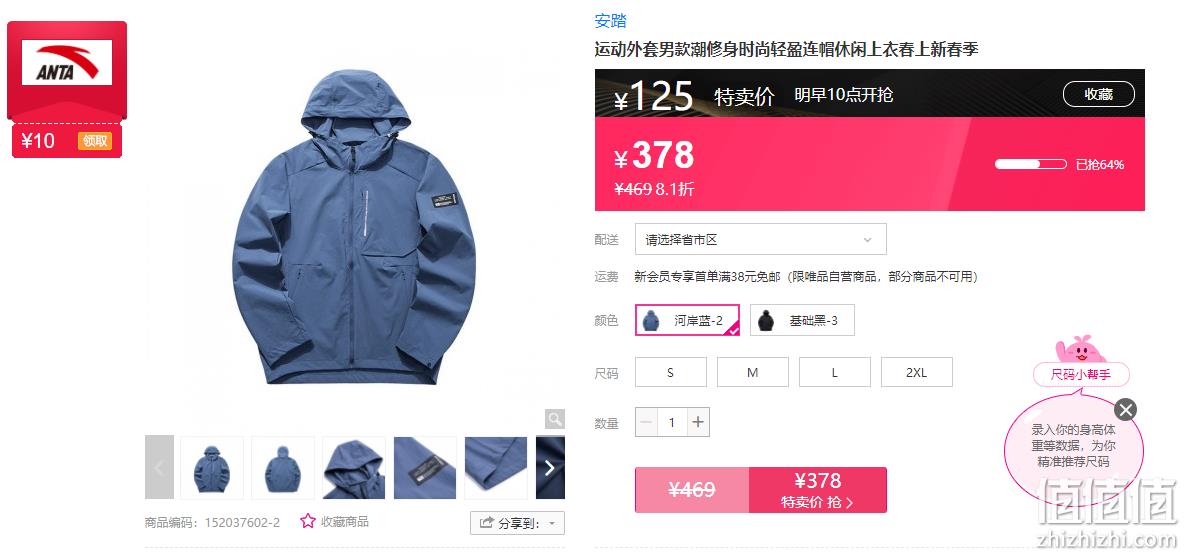Screen dimensions: 1186x557
Task: Close the size helper bubble
Action: click(1125, 410)
